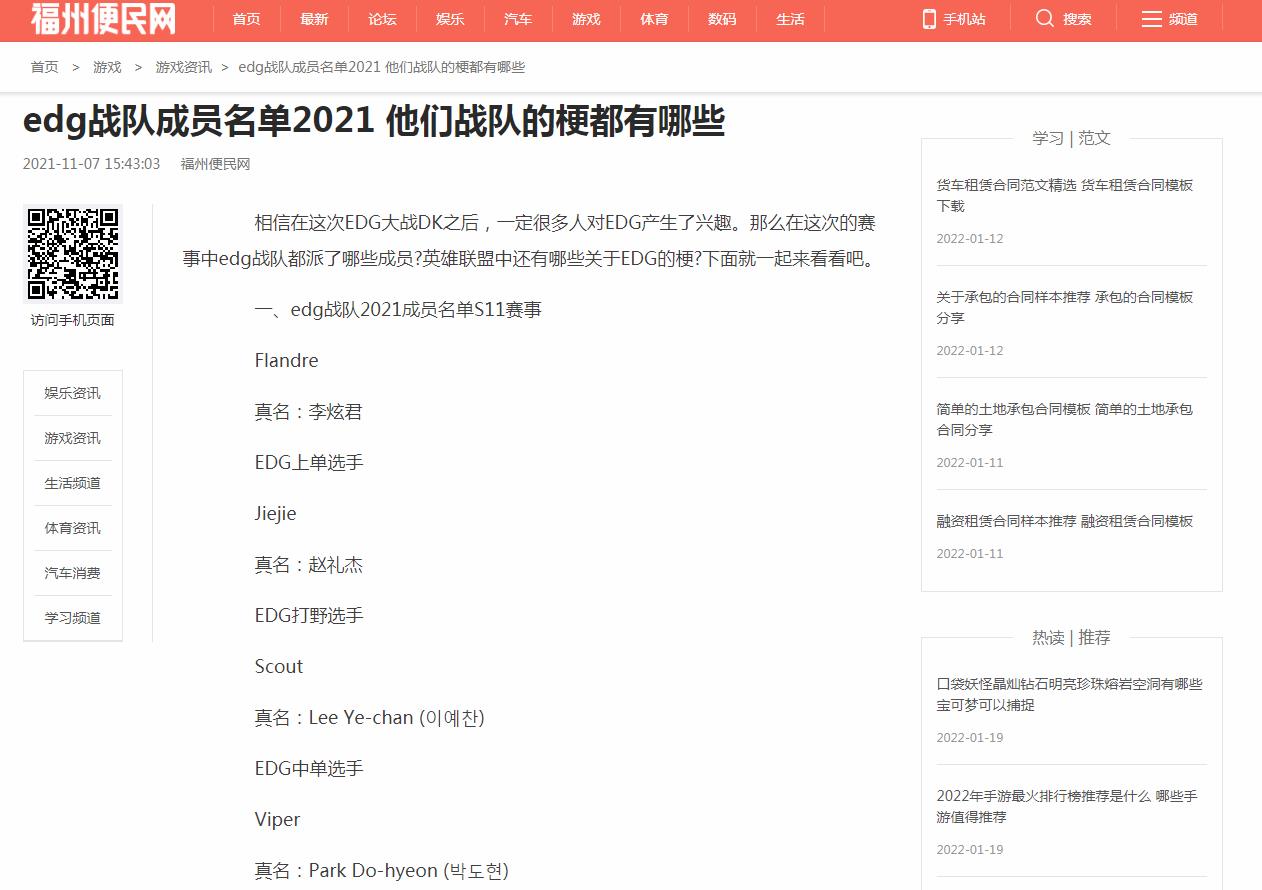Open the 游戏 navigation tab
This screenshot has width=1262, height=890.
[586, 19]
